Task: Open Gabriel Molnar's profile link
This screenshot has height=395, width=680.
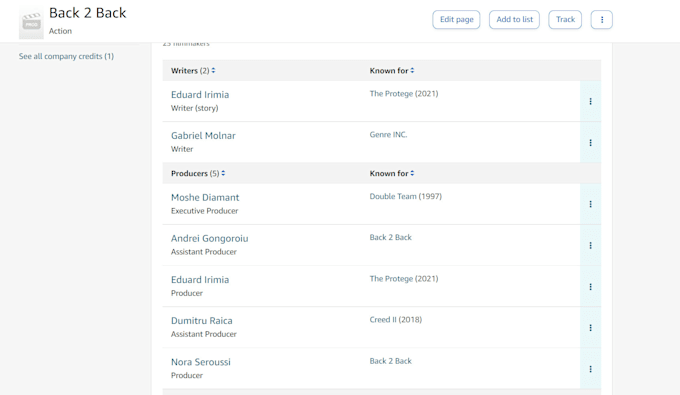Action: (203, 136)
